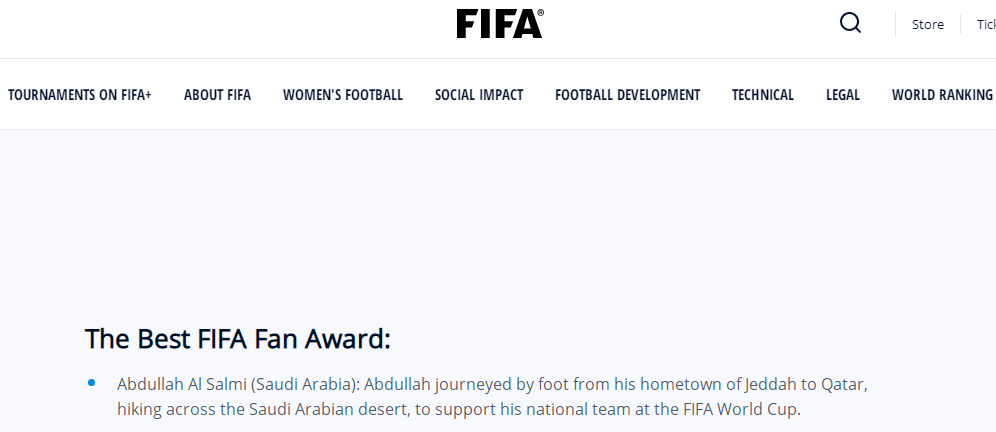The height and width of the screenshot is (432, 996).
Task: Open the Technical menu item
Action: pyautogui.click(x=763, y=95)
